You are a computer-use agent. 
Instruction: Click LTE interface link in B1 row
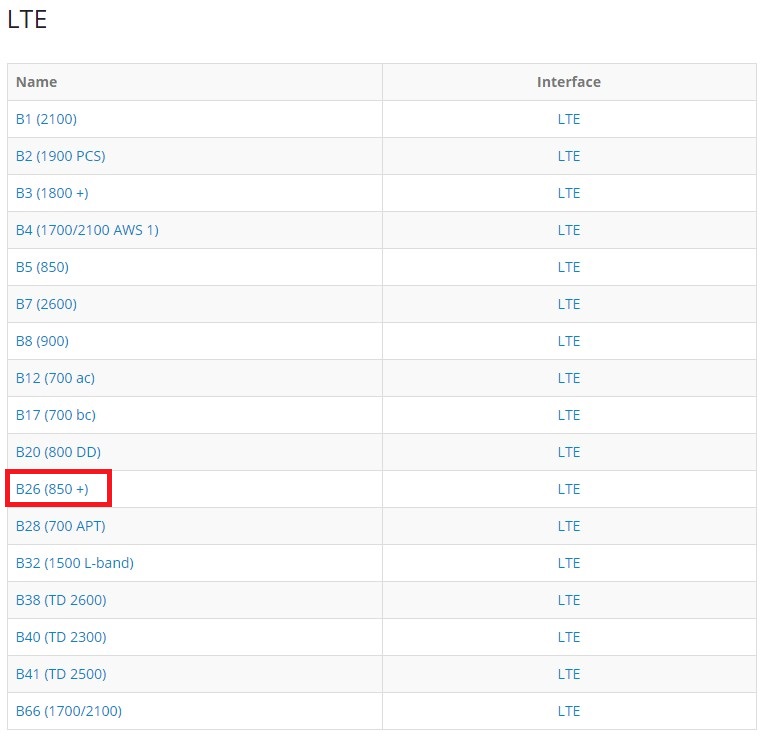click(569, 119)
